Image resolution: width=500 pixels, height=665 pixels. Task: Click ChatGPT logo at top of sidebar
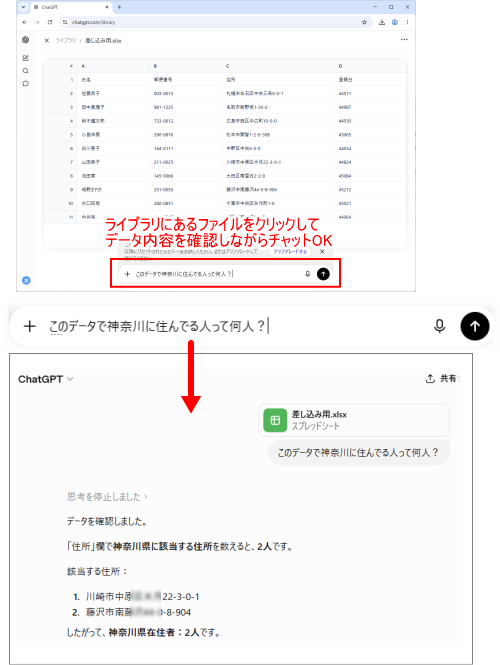click(x=25, y=40)
